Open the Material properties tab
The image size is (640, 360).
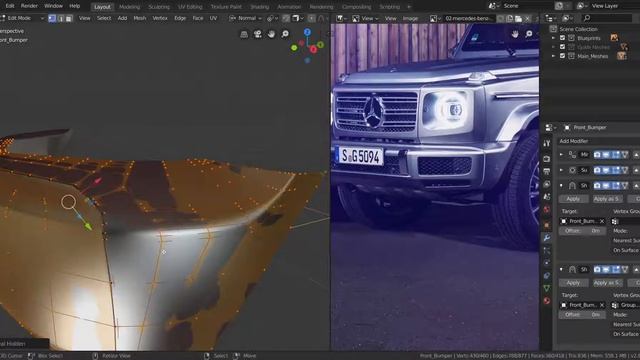click(547, 301)
